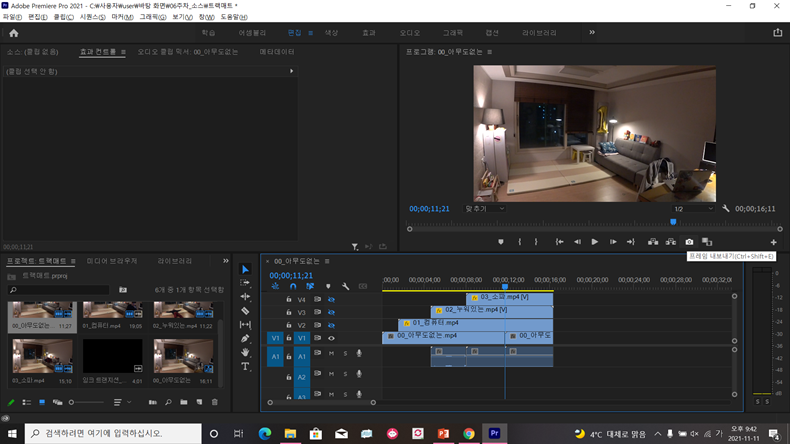790x444 pixels.
Task: Open 효과 컨트롤 panel menu
Action: tap(123, 52)
